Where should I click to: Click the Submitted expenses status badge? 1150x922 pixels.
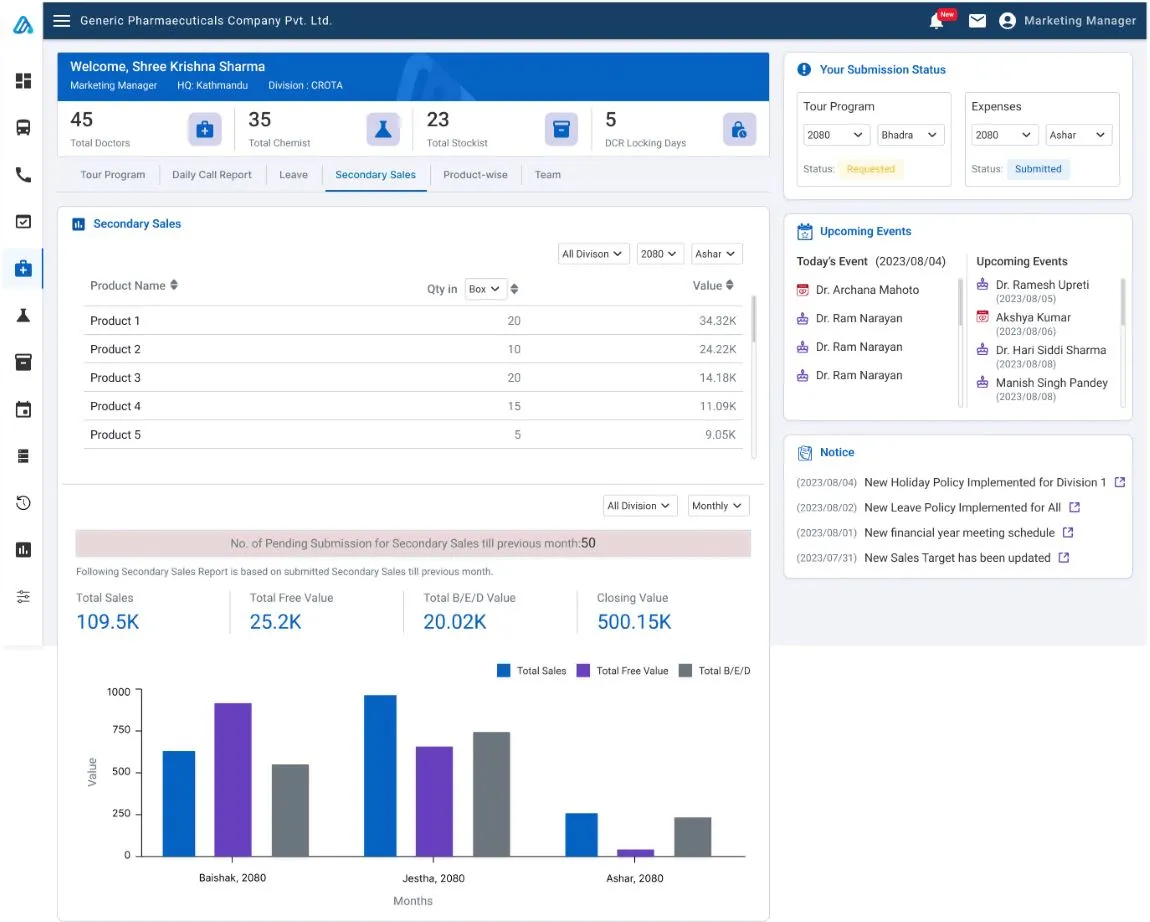(x=1038, y=169)
